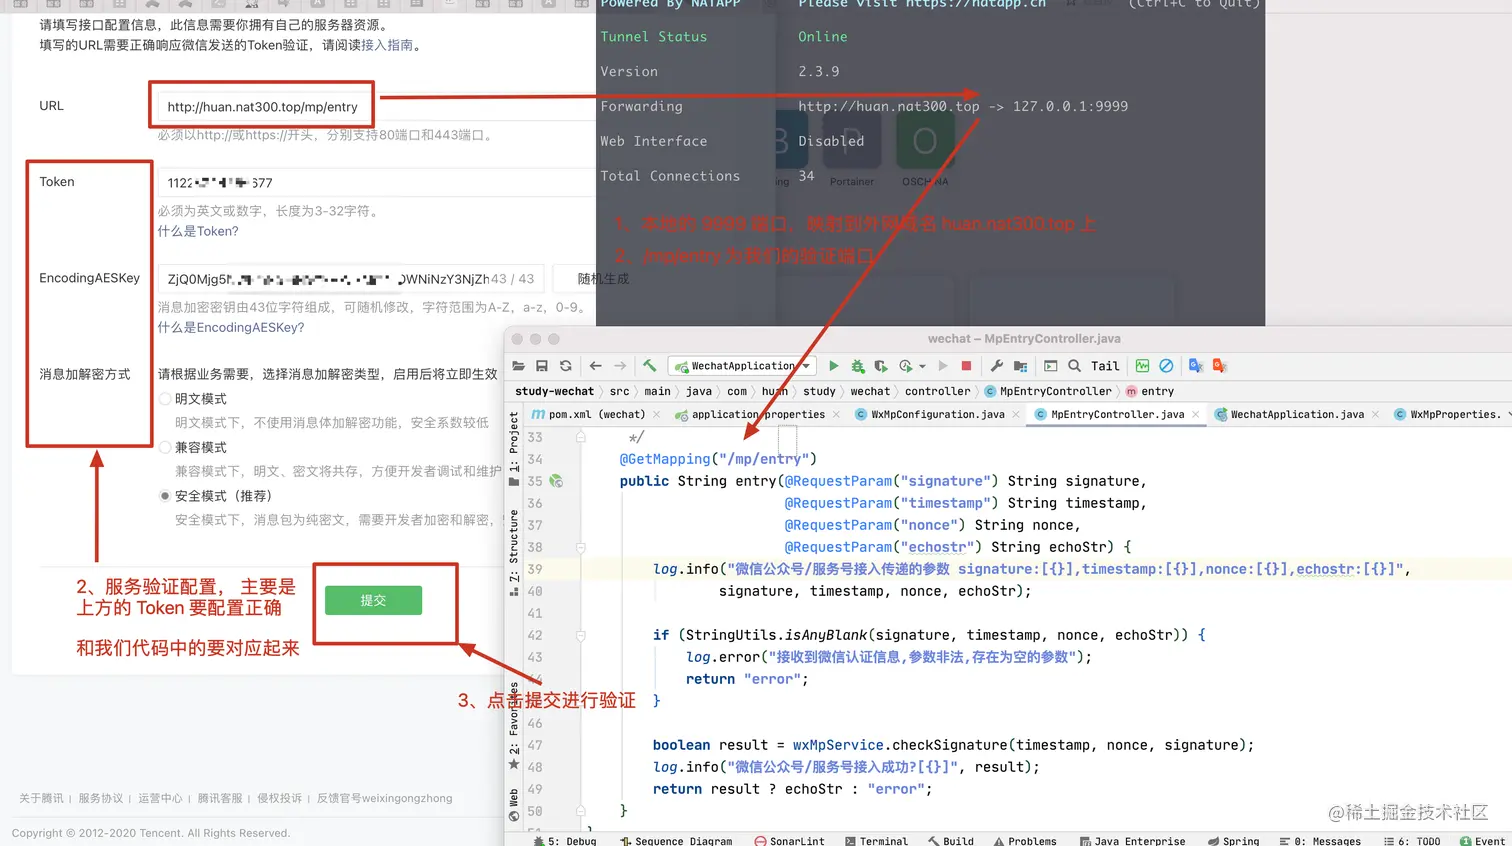1512x846 pixels.
Task: Open the 6: TODO tool window
Action: click(1412, 841)
